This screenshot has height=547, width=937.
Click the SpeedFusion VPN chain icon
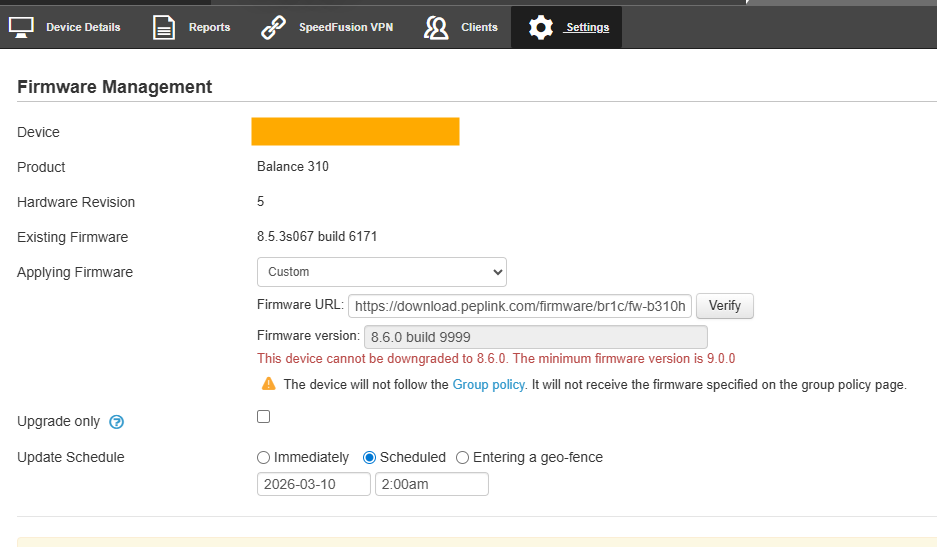[274, 27]
